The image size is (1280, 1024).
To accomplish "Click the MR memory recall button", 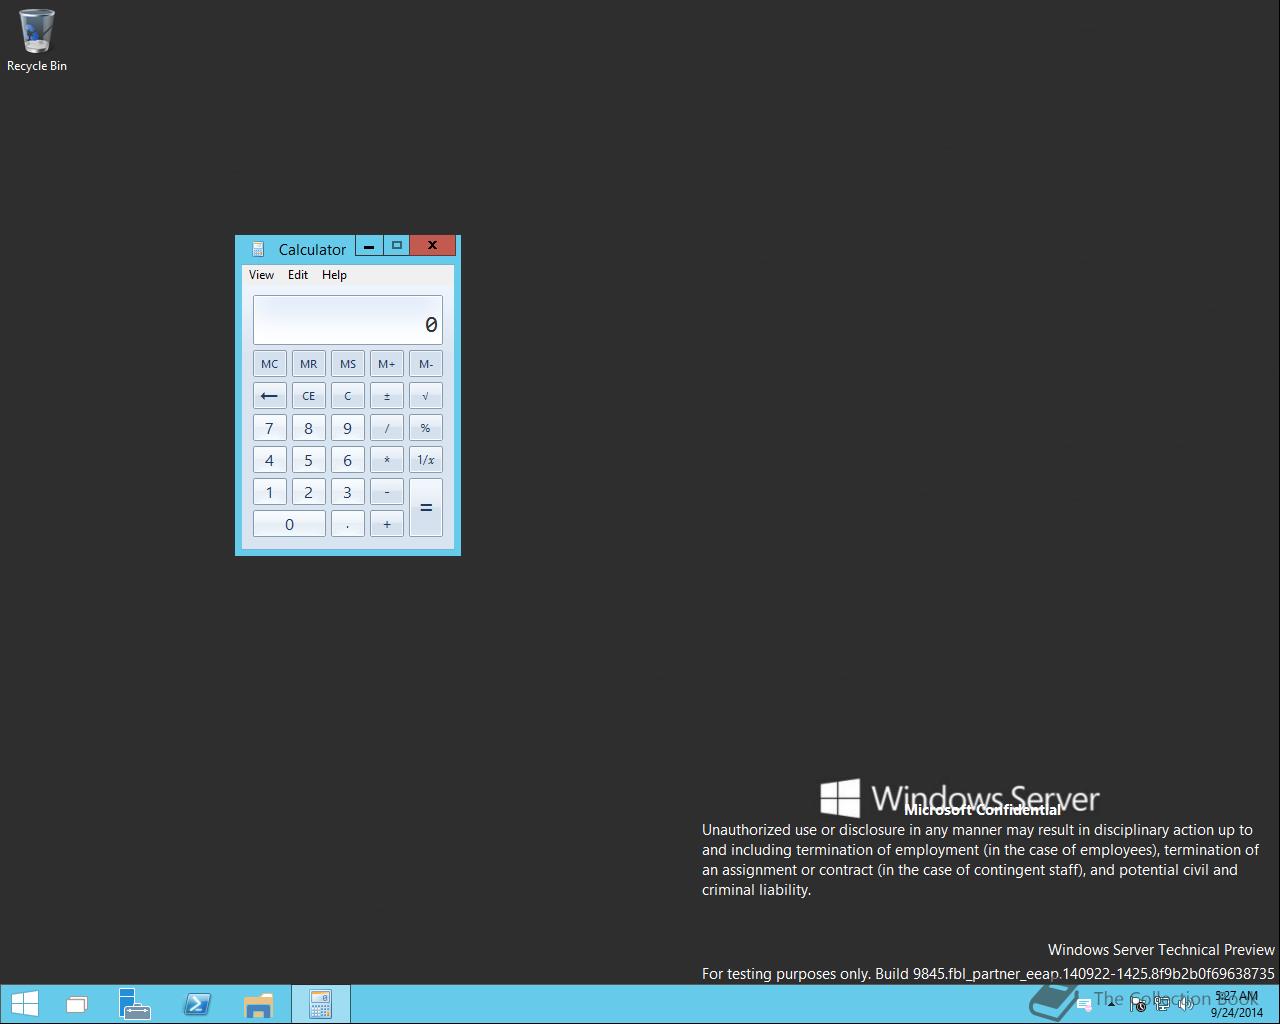I will [x=308, y=364].
